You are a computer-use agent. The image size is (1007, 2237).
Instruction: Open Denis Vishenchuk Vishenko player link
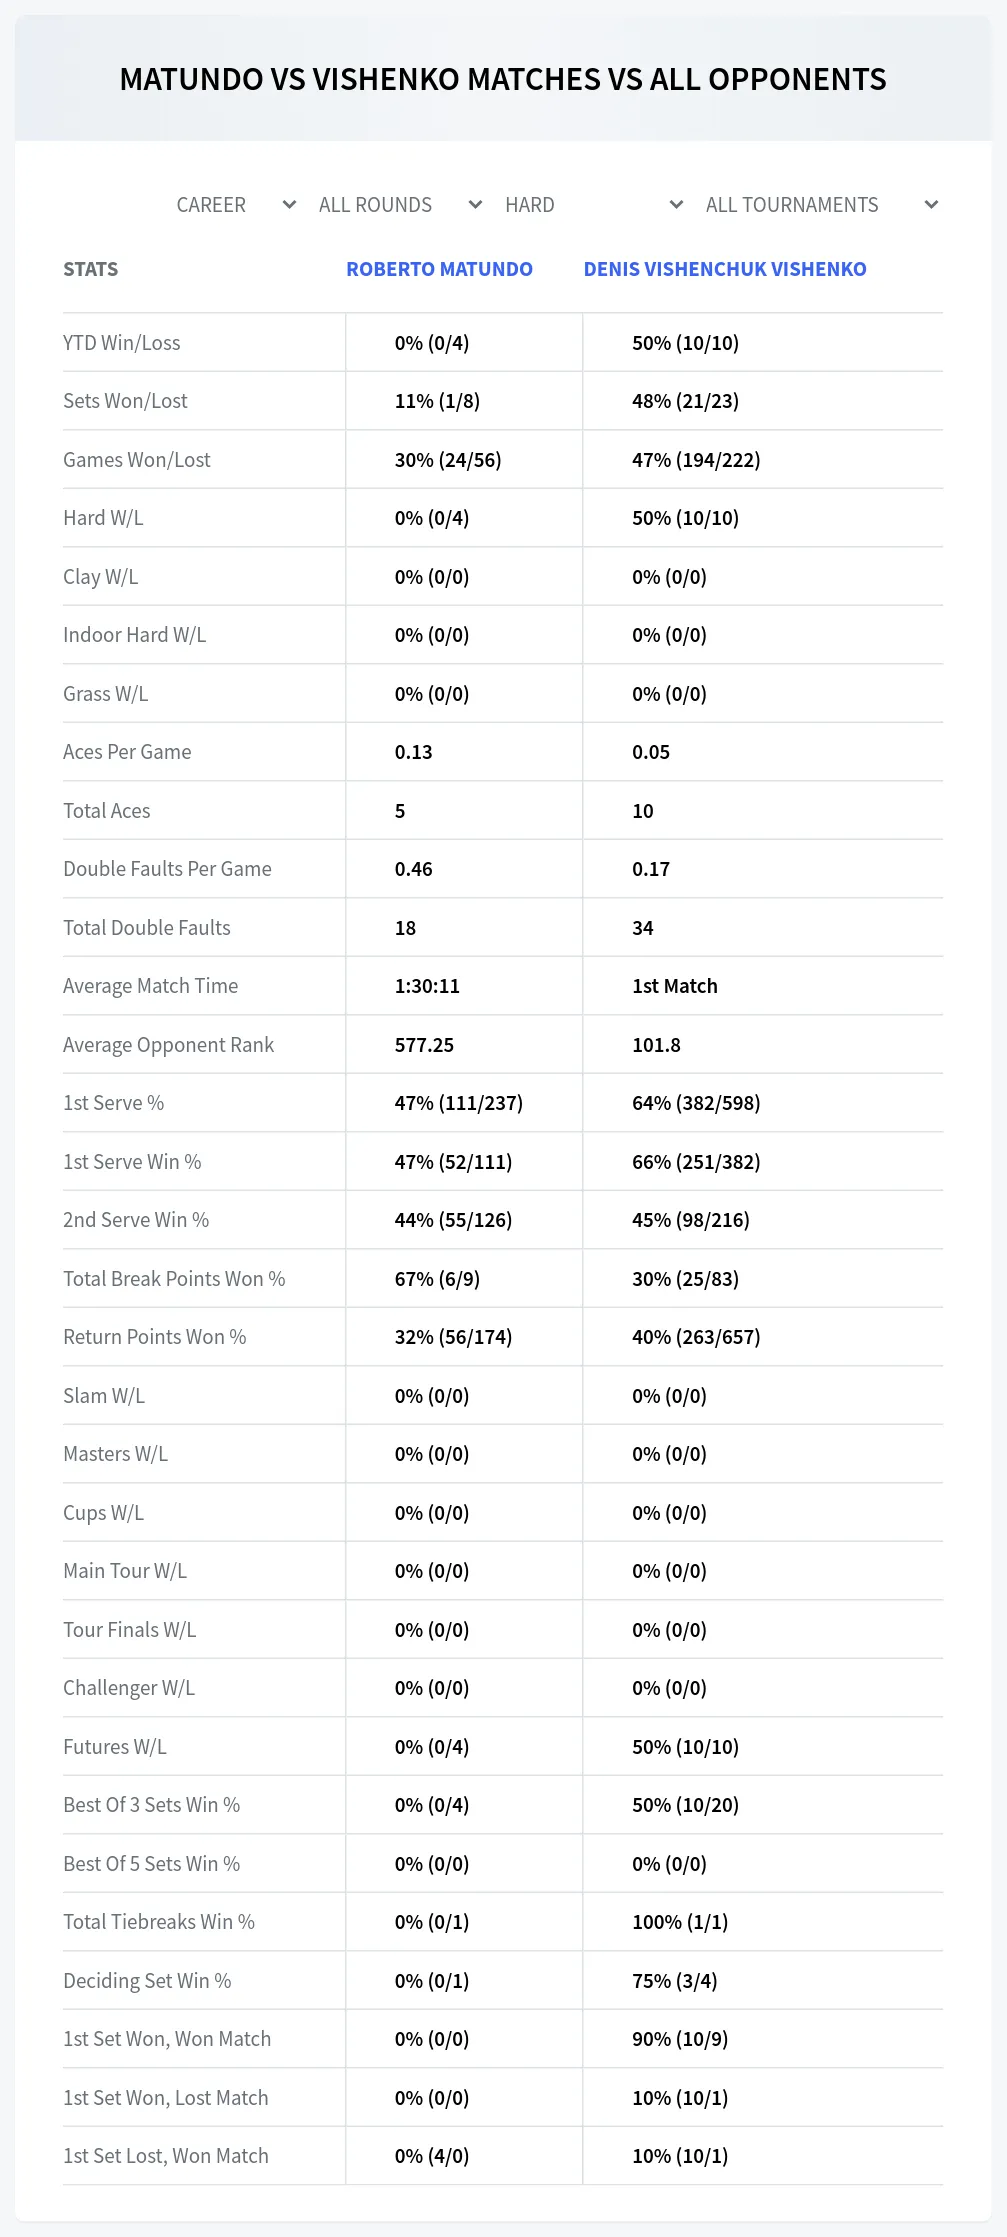[725, 269]
